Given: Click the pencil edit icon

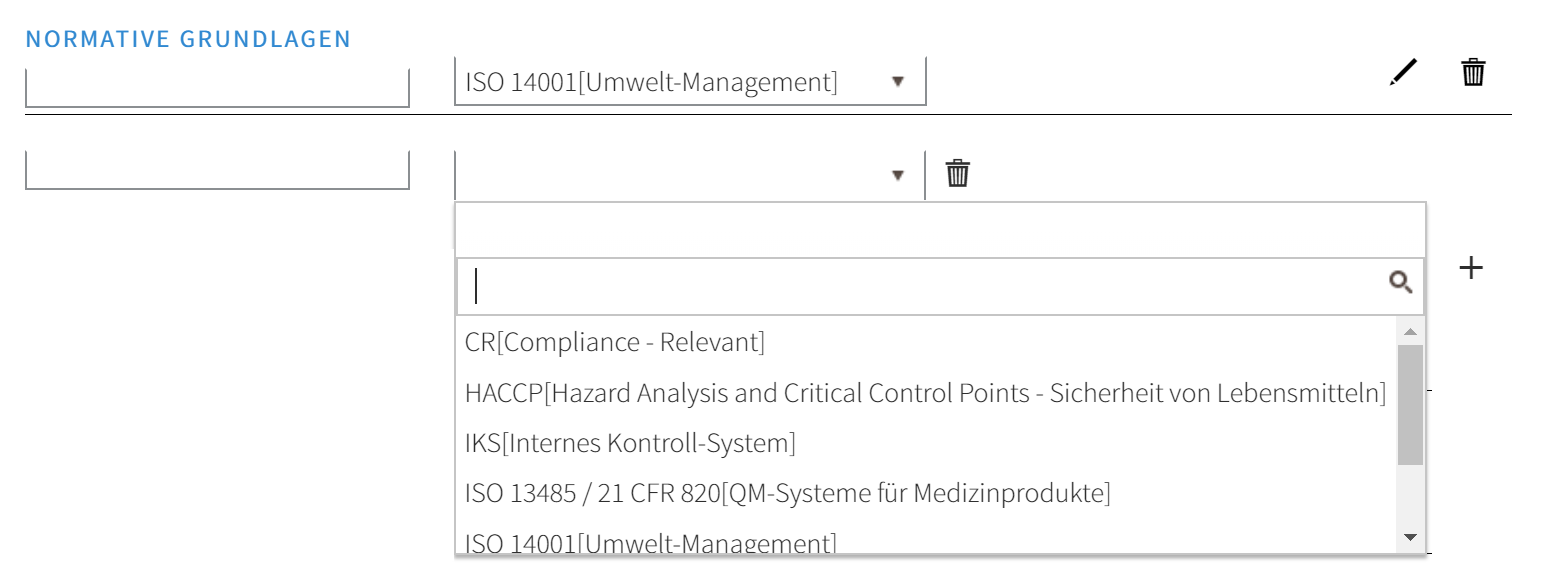Looking at the screenshot, I should tap(1403, 73).
